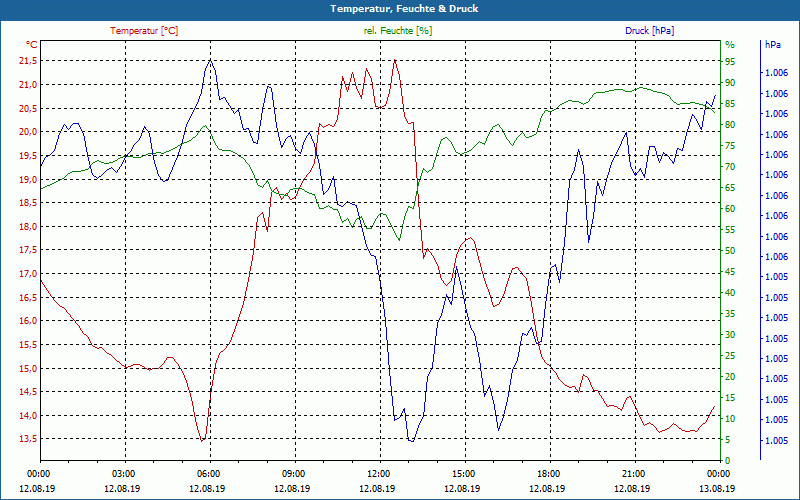This screenshot has width=800, height=500.
Task: Select the blue 'Druck [hPa]' legend label
Action: coord(649,31)
